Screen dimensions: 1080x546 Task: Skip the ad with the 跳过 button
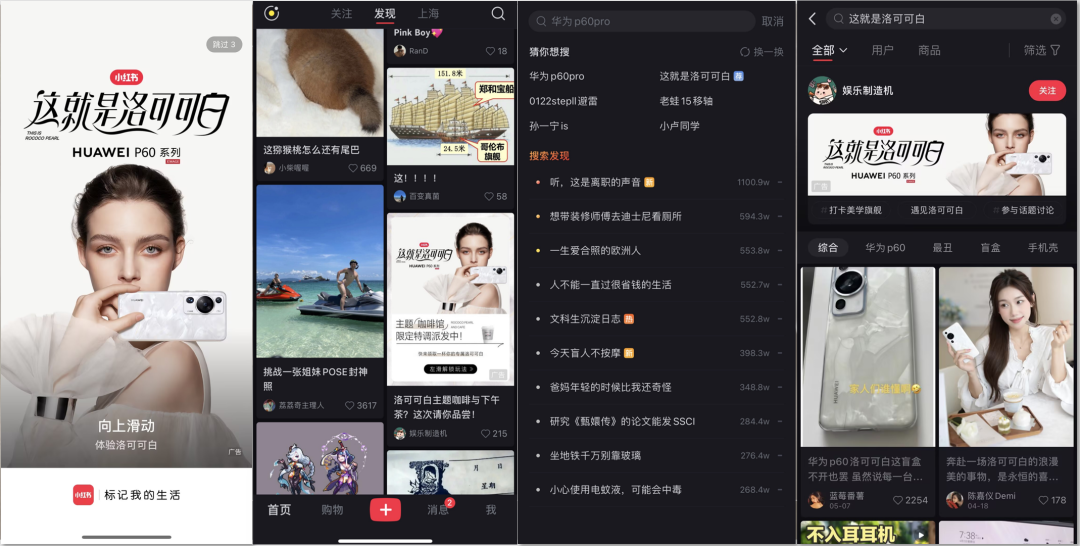click(224, 44)
